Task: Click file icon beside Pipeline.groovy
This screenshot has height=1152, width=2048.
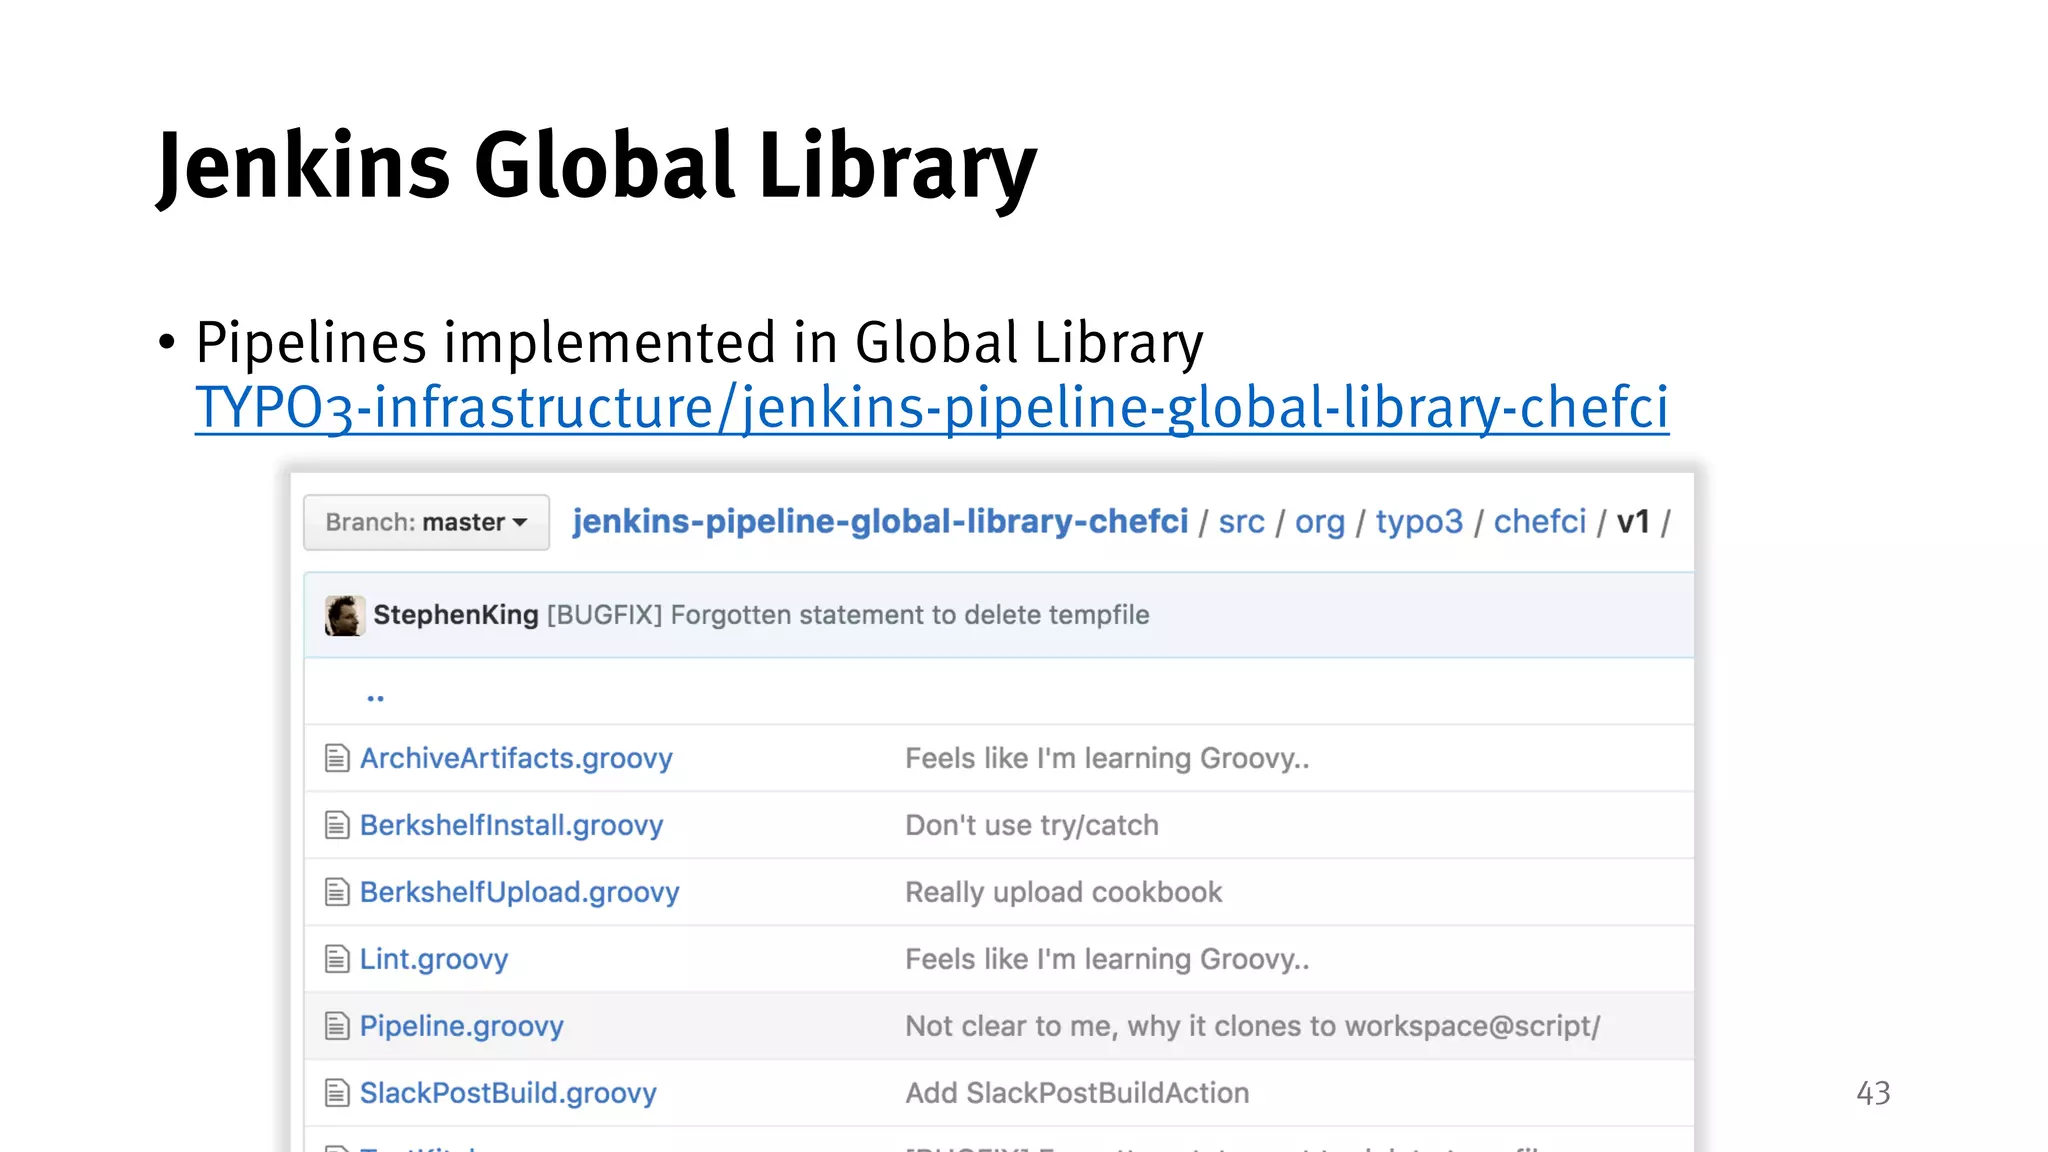Action: (337, 1027)
